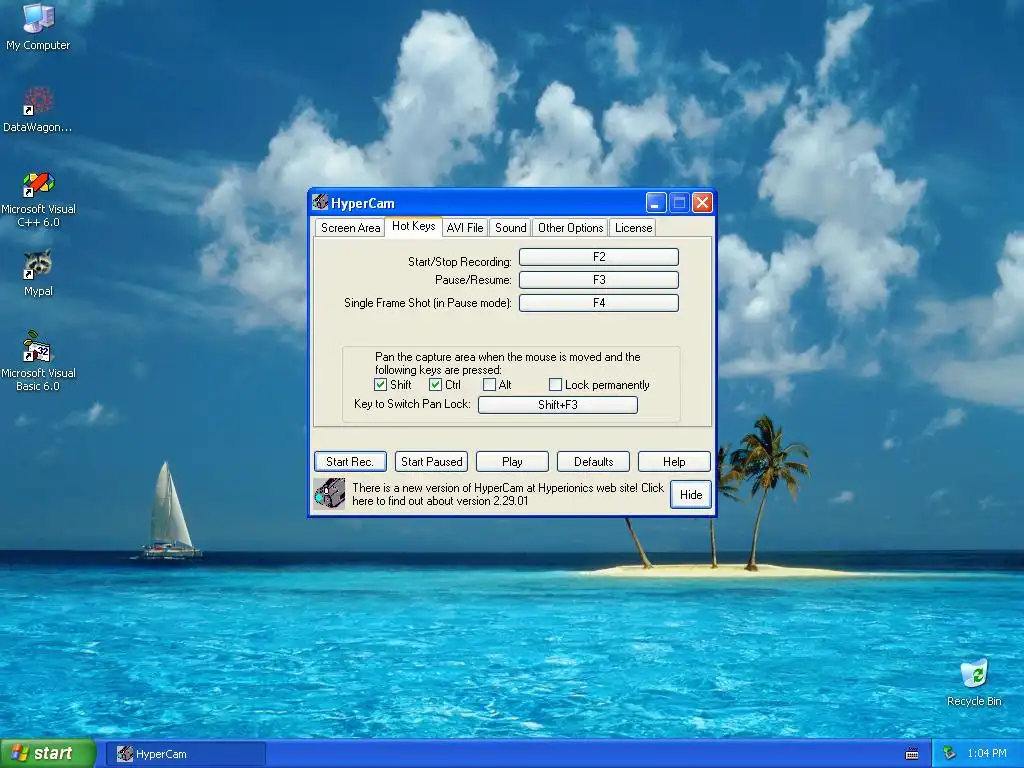Viewport: 1024px width, 768px height.
Task: Enable the Alt pan key checkbox
Action: point(489,385)
